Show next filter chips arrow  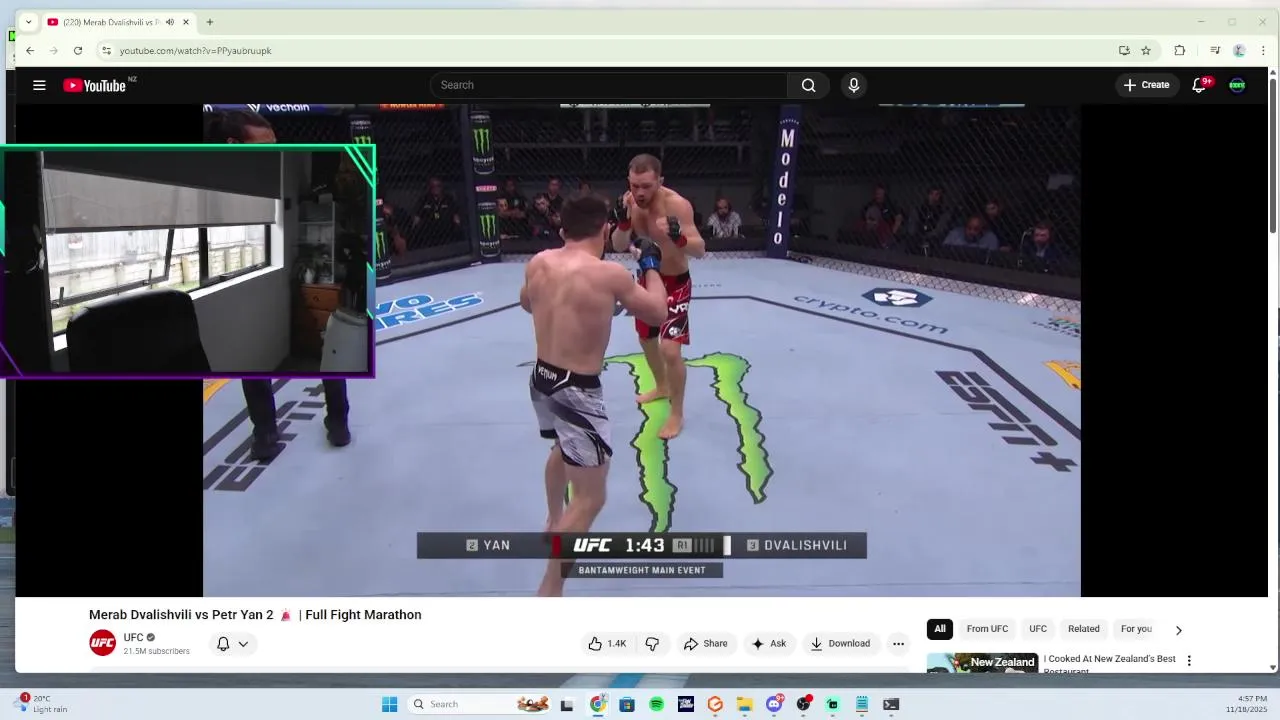1178,630
